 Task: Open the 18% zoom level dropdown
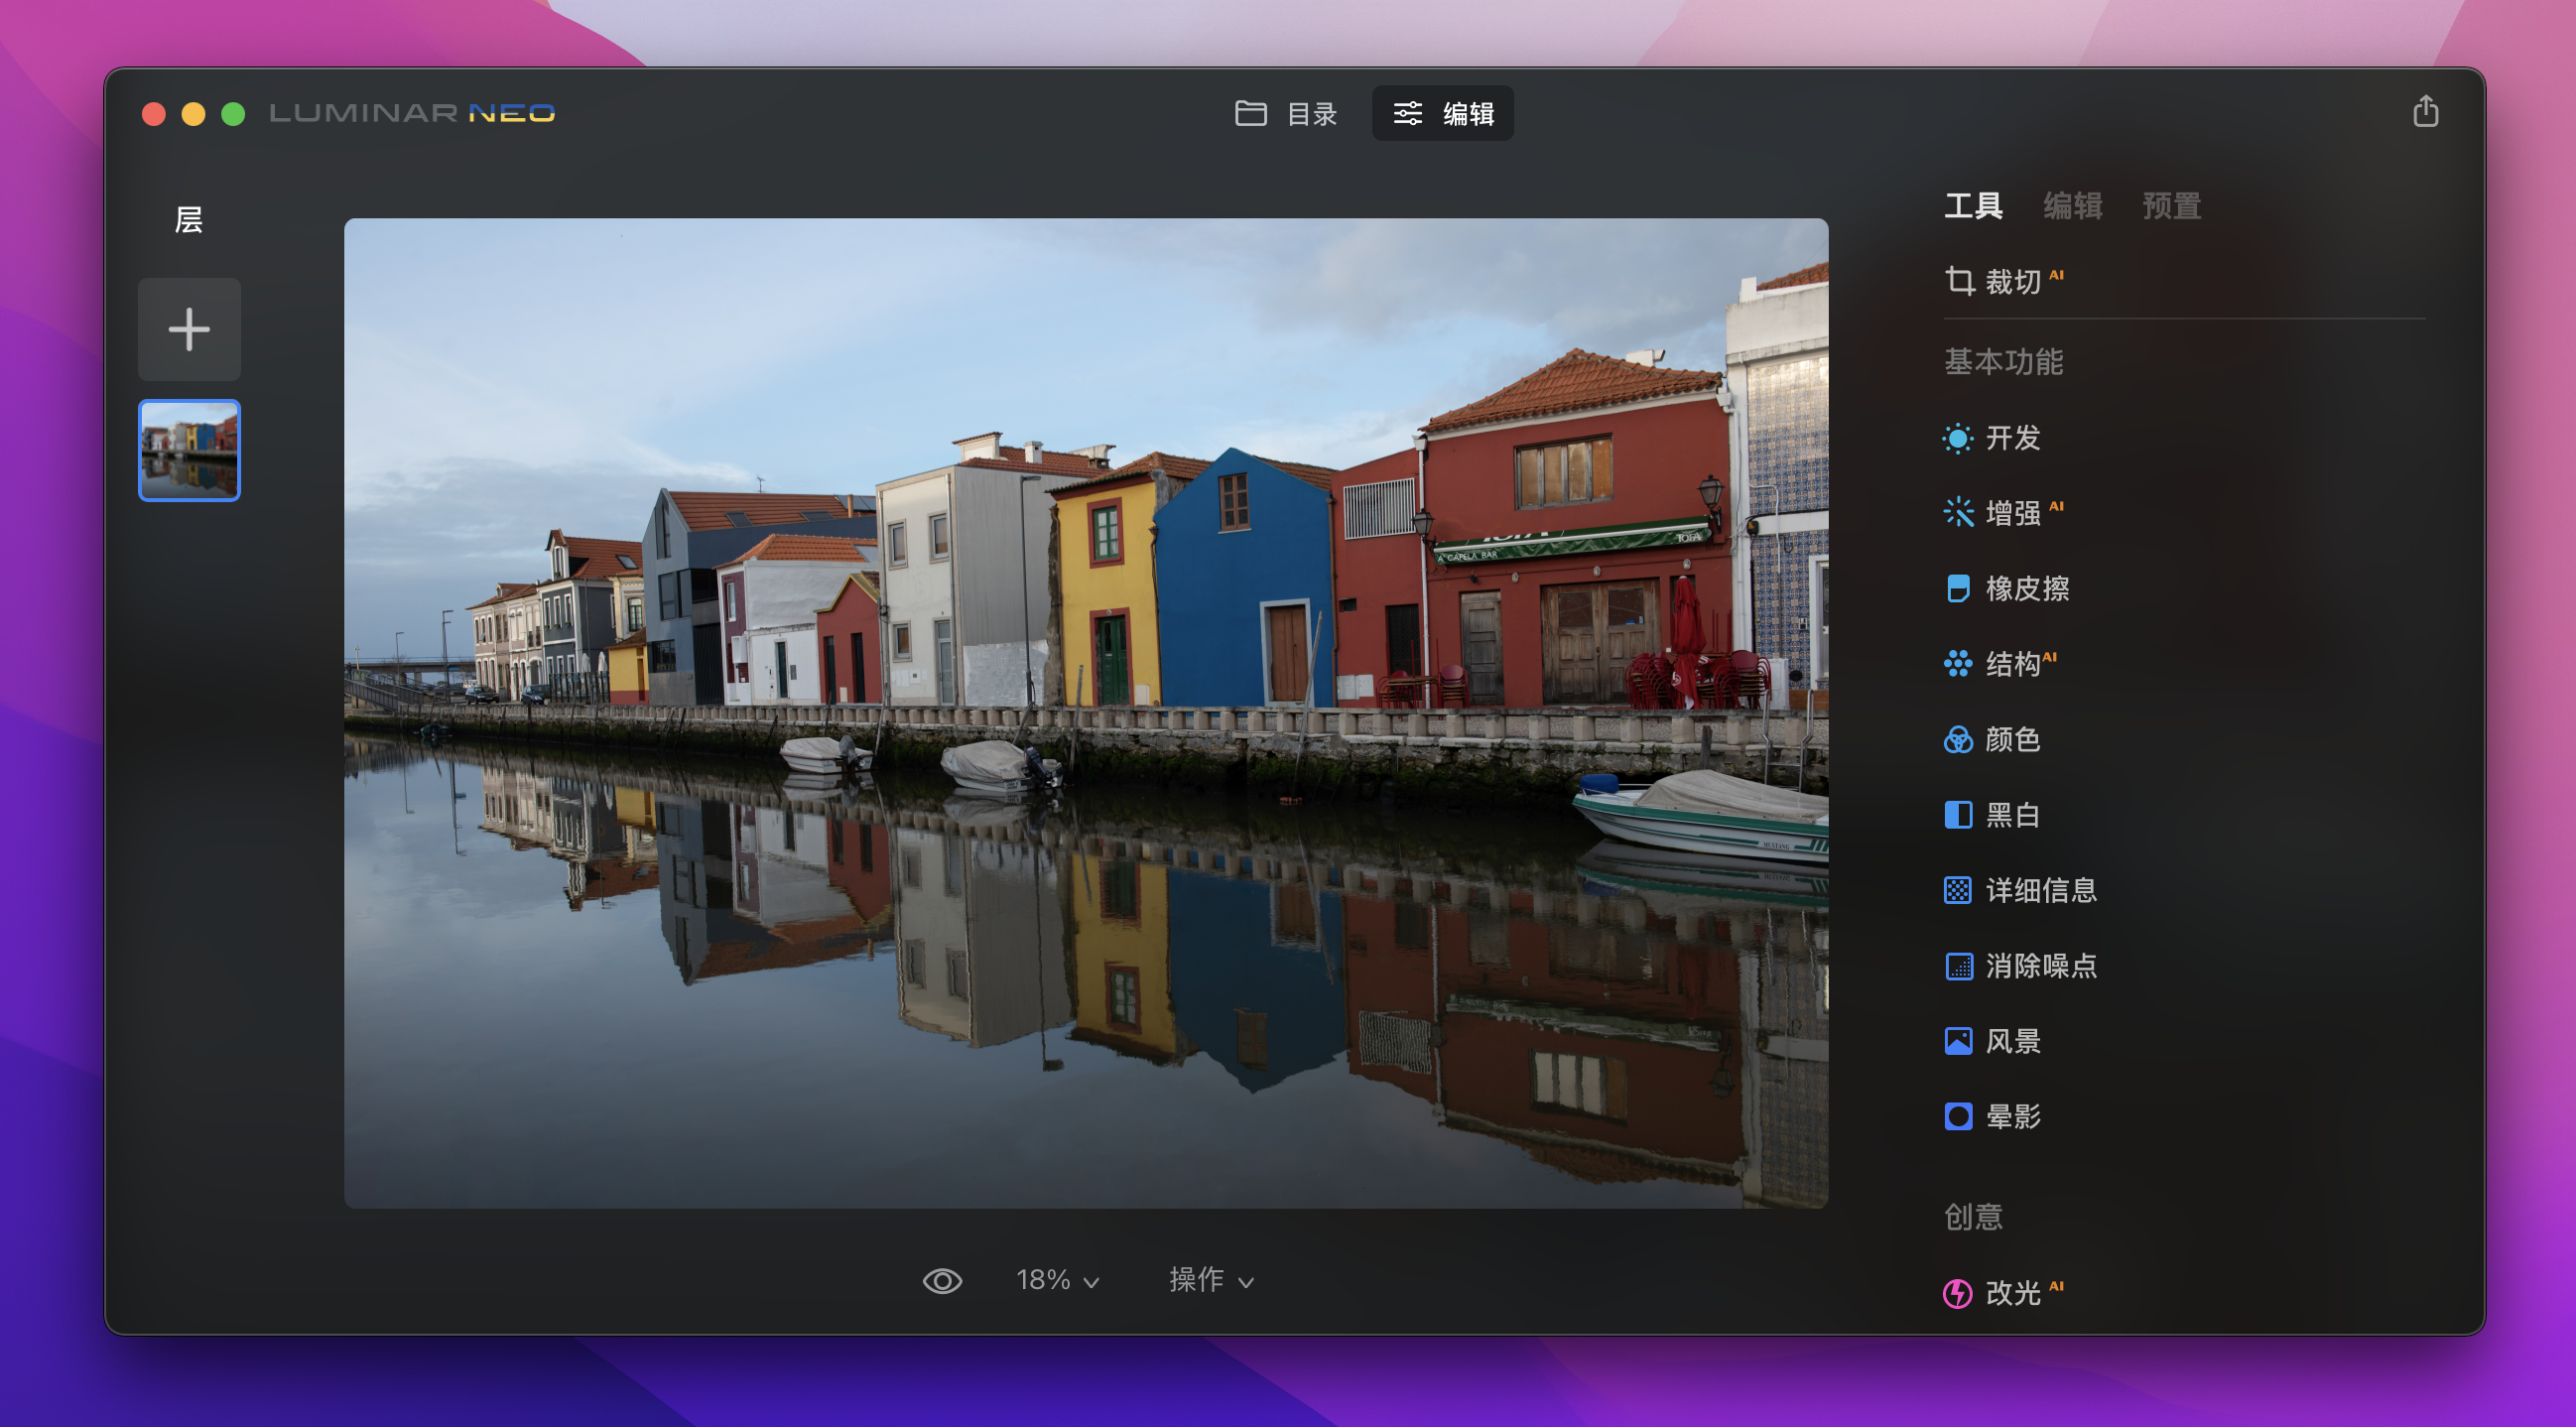(1057, 1281)
